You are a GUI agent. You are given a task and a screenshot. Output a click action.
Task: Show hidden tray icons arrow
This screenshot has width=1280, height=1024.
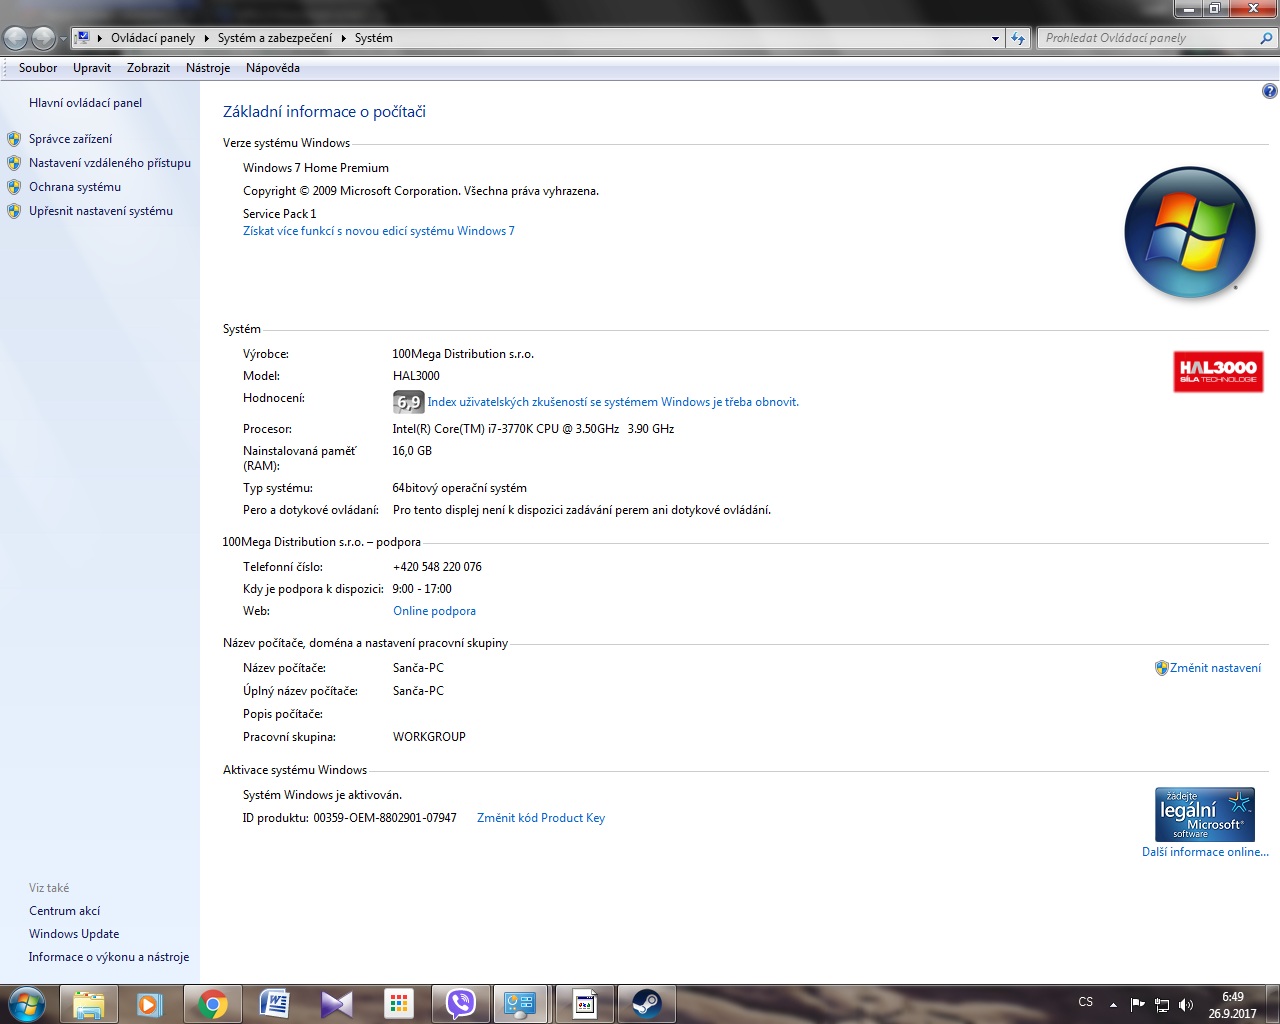point(1113,1004)
